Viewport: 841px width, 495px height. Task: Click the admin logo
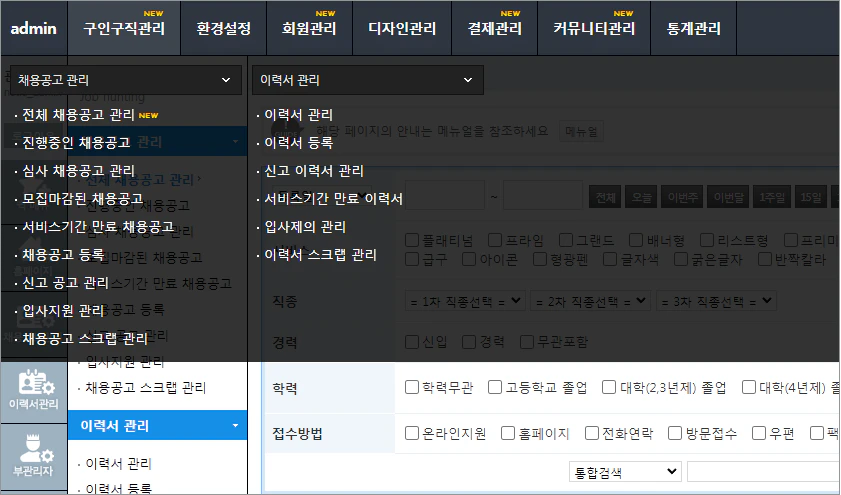(x=34, y=28)
